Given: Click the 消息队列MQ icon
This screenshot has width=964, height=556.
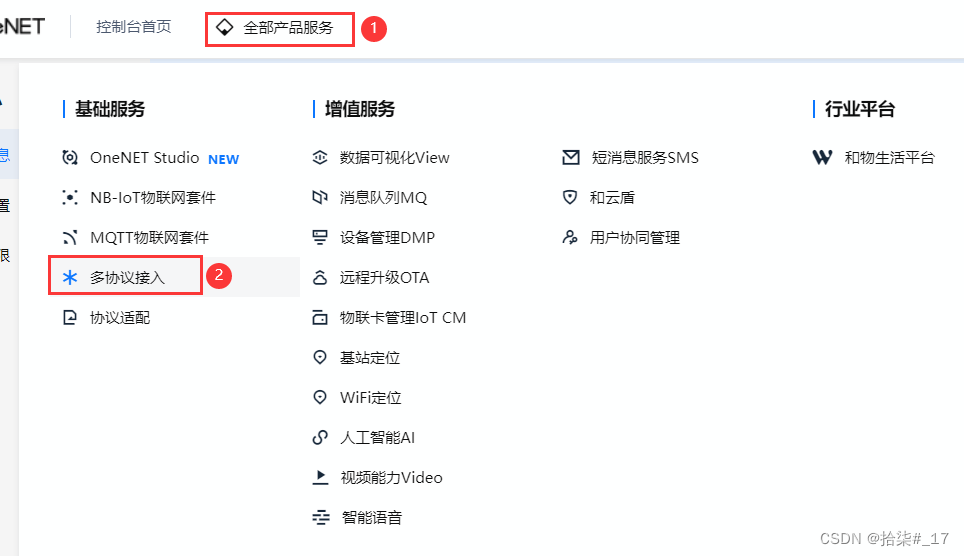Looking at the screenshot, I should (320, 197).
